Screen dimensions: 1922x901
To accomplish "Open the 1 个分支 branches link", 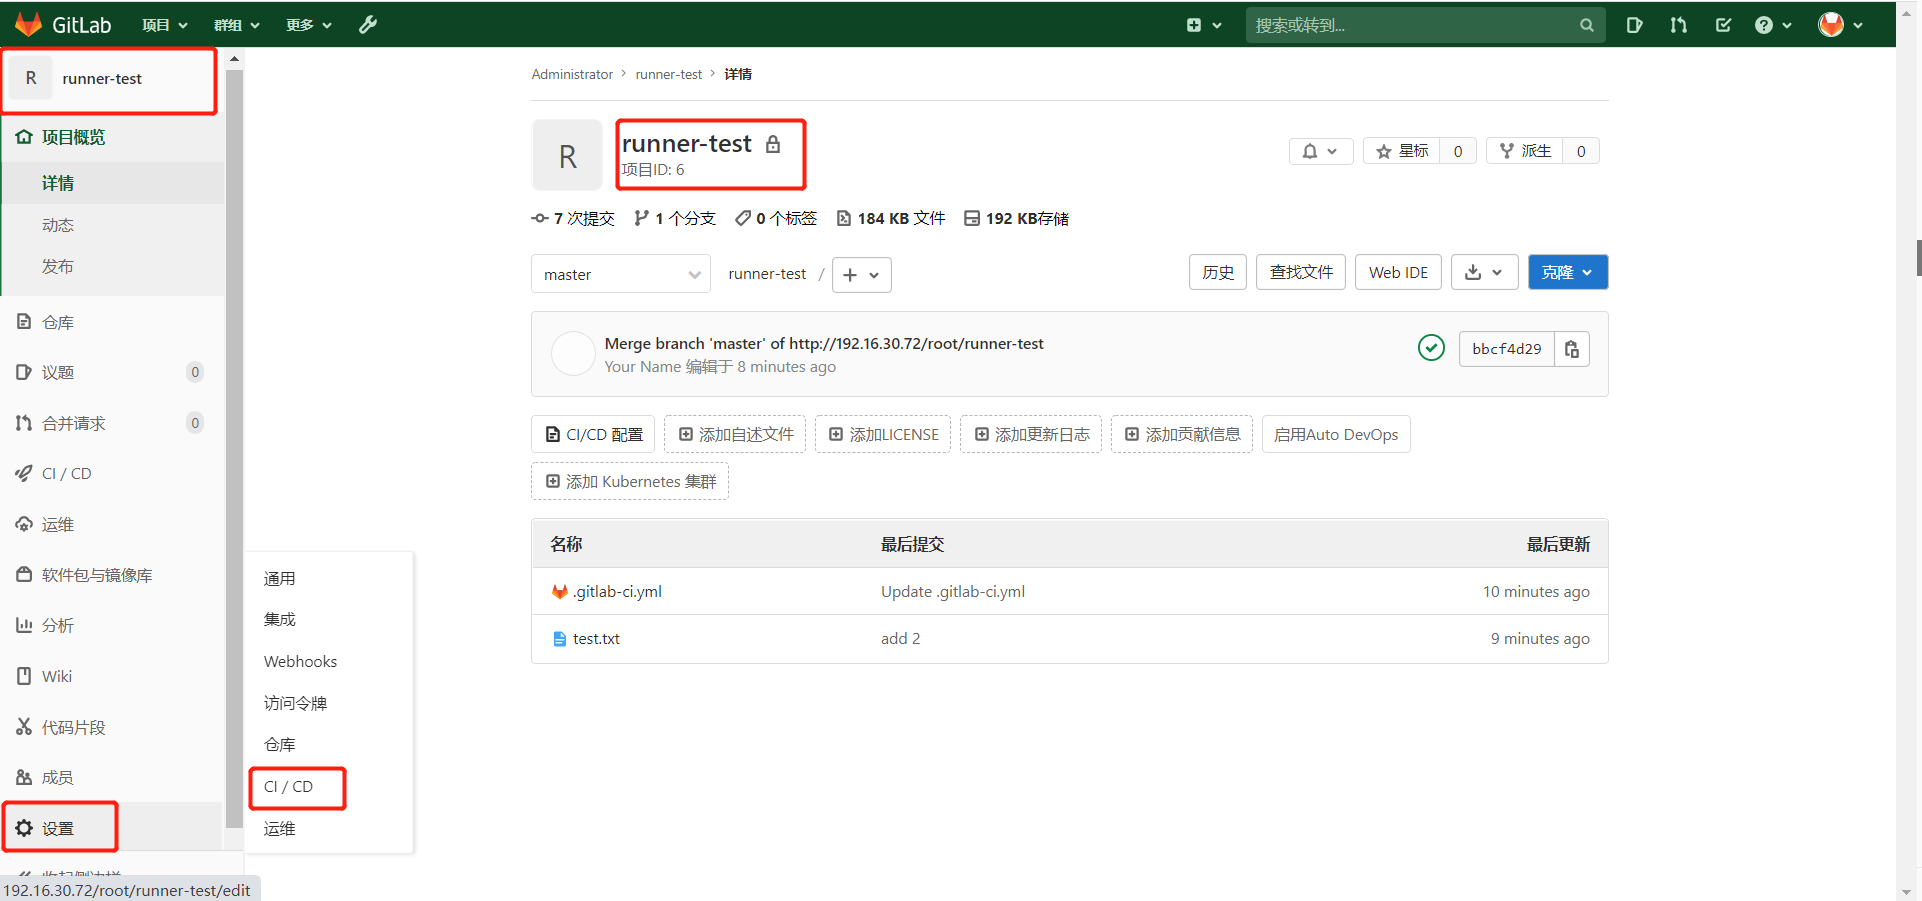I will click(x=675, y=218).
